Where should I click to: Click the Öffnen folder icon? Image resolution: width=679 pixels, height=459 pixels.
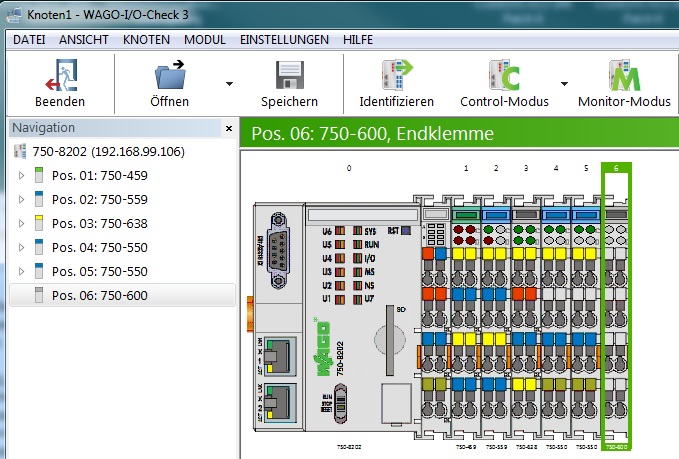pos(169,76)
